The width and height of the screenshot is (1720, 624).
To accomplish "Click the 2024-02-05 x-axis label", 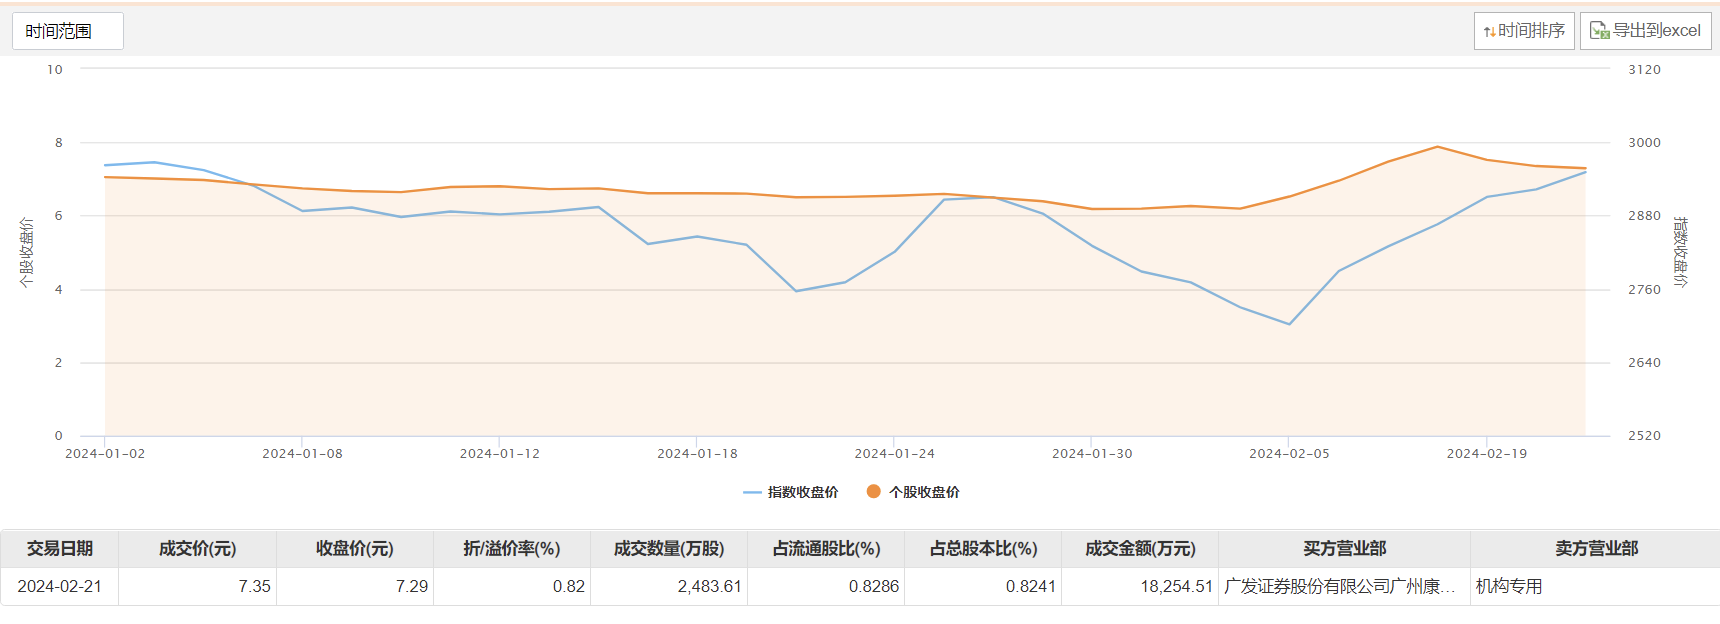I will (1289, 454).
